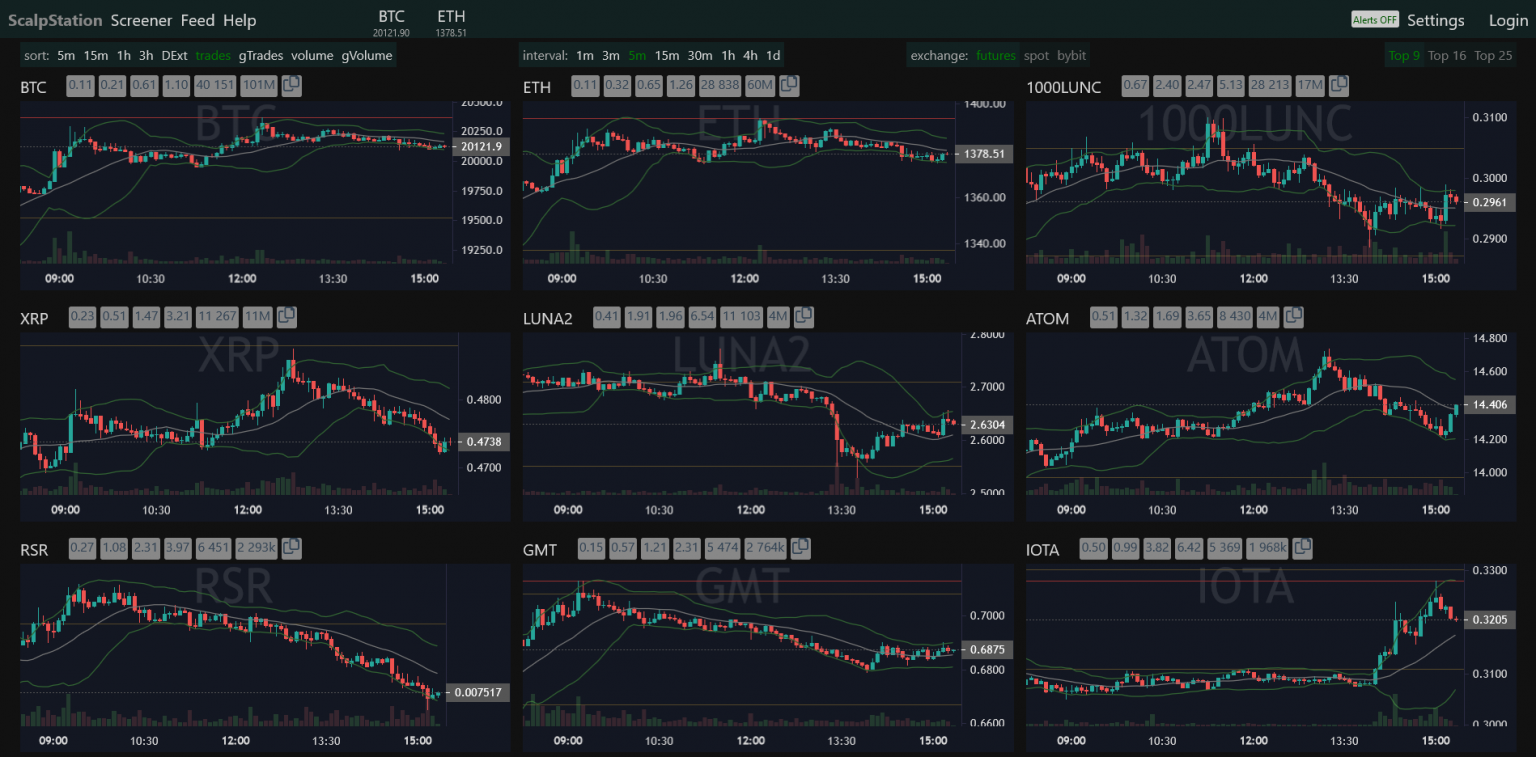Viewport: 1536px width, 757px height.
Task: Go to the Feed menu item
Action: click(x=197, y=20)
